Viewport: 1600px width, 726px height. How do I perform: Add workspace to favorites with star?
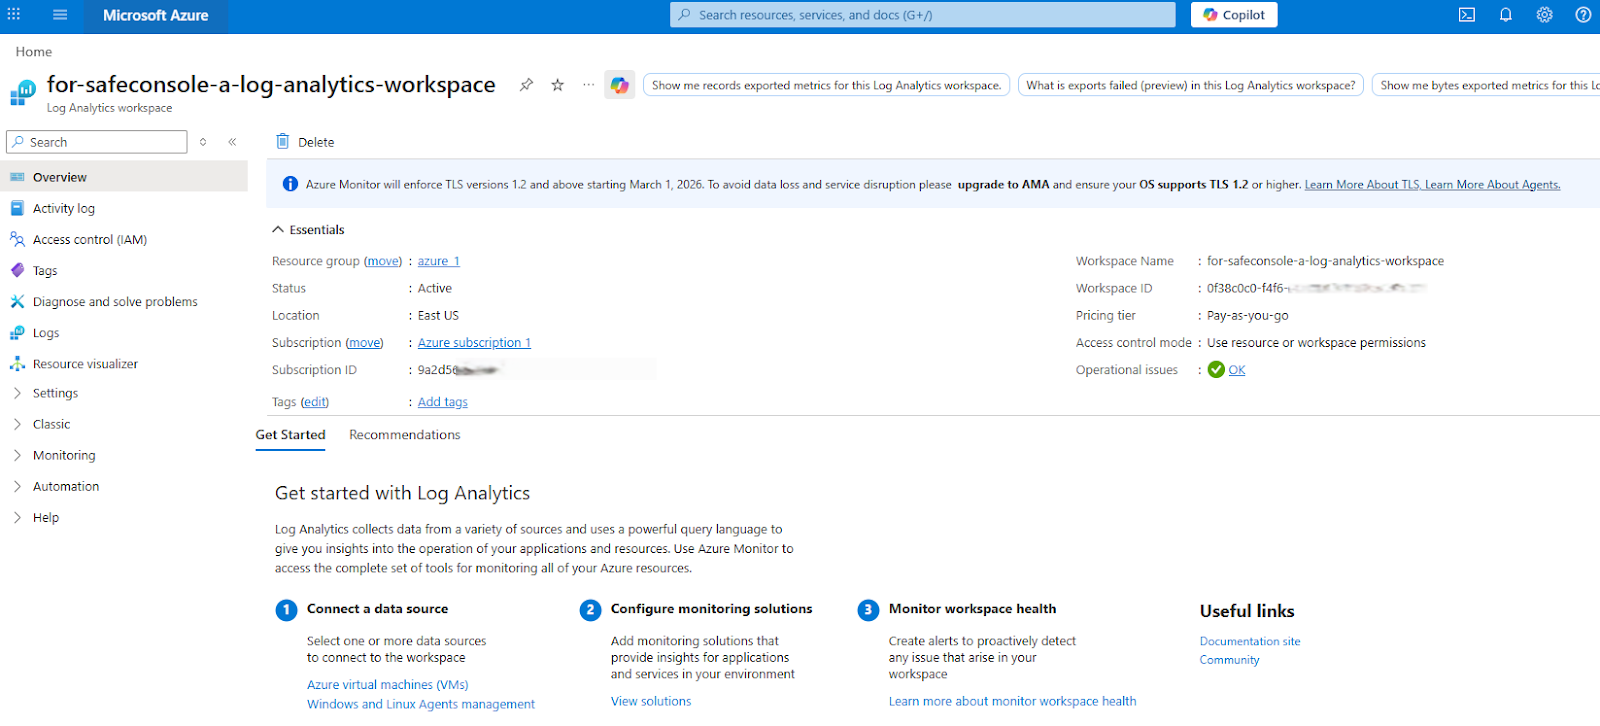(x=558, y=85)
